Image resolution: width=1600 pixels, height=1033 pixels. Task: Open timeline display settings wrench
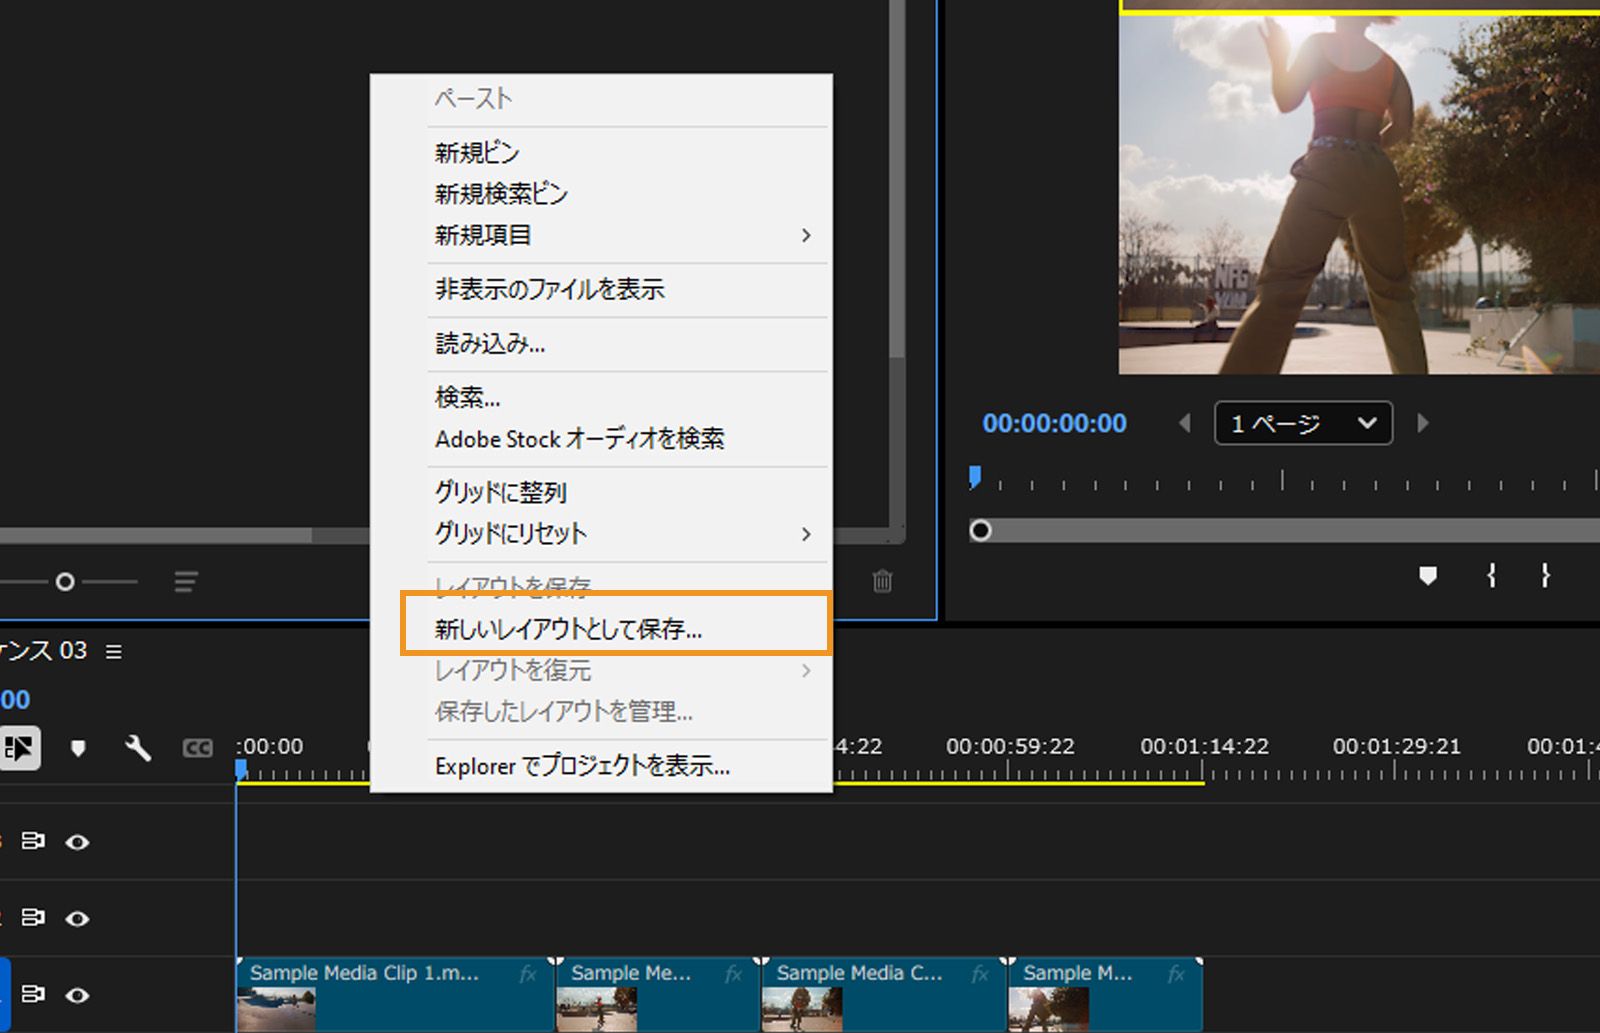pos(137,748)
